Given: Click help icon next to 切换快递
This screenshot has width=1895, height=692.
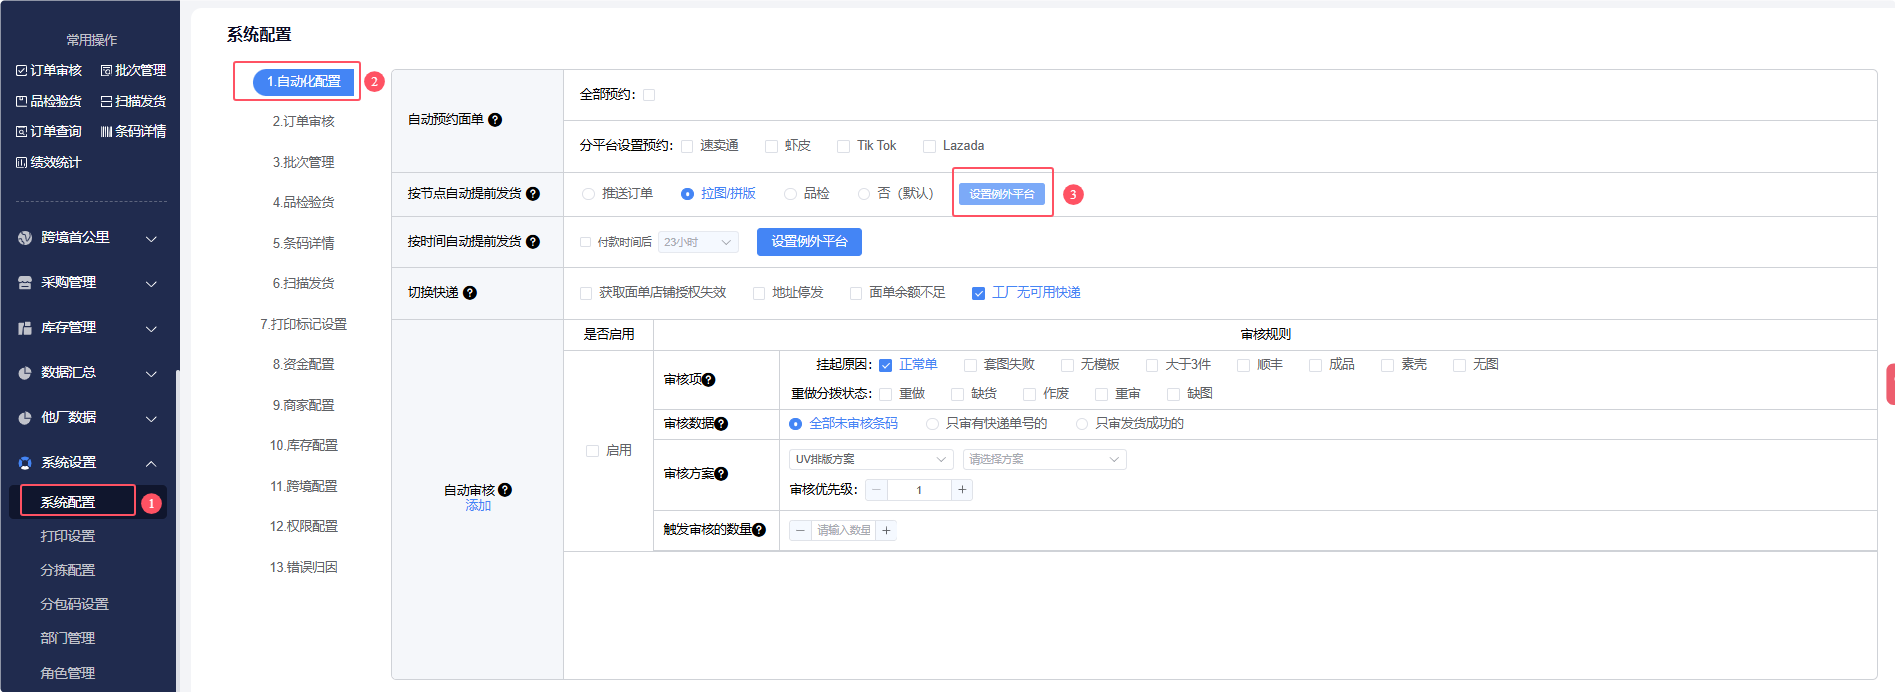Looking at the screenshot, I should (470, 293).
